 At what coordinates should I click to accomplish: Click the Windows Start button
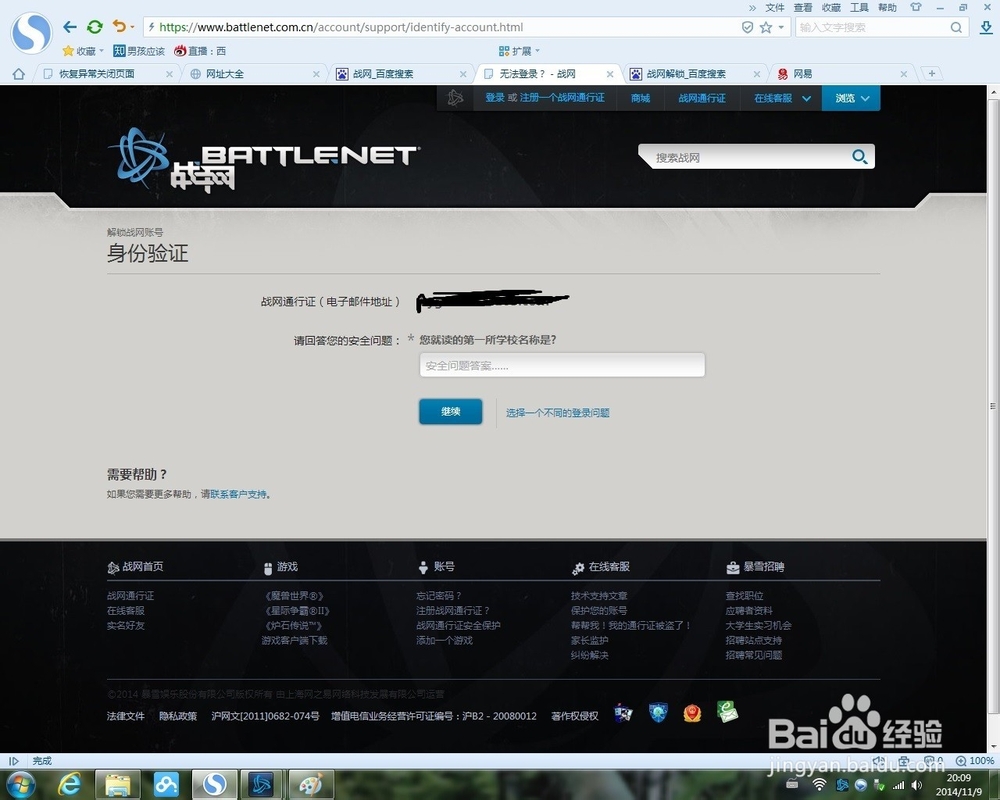(20, 785)
